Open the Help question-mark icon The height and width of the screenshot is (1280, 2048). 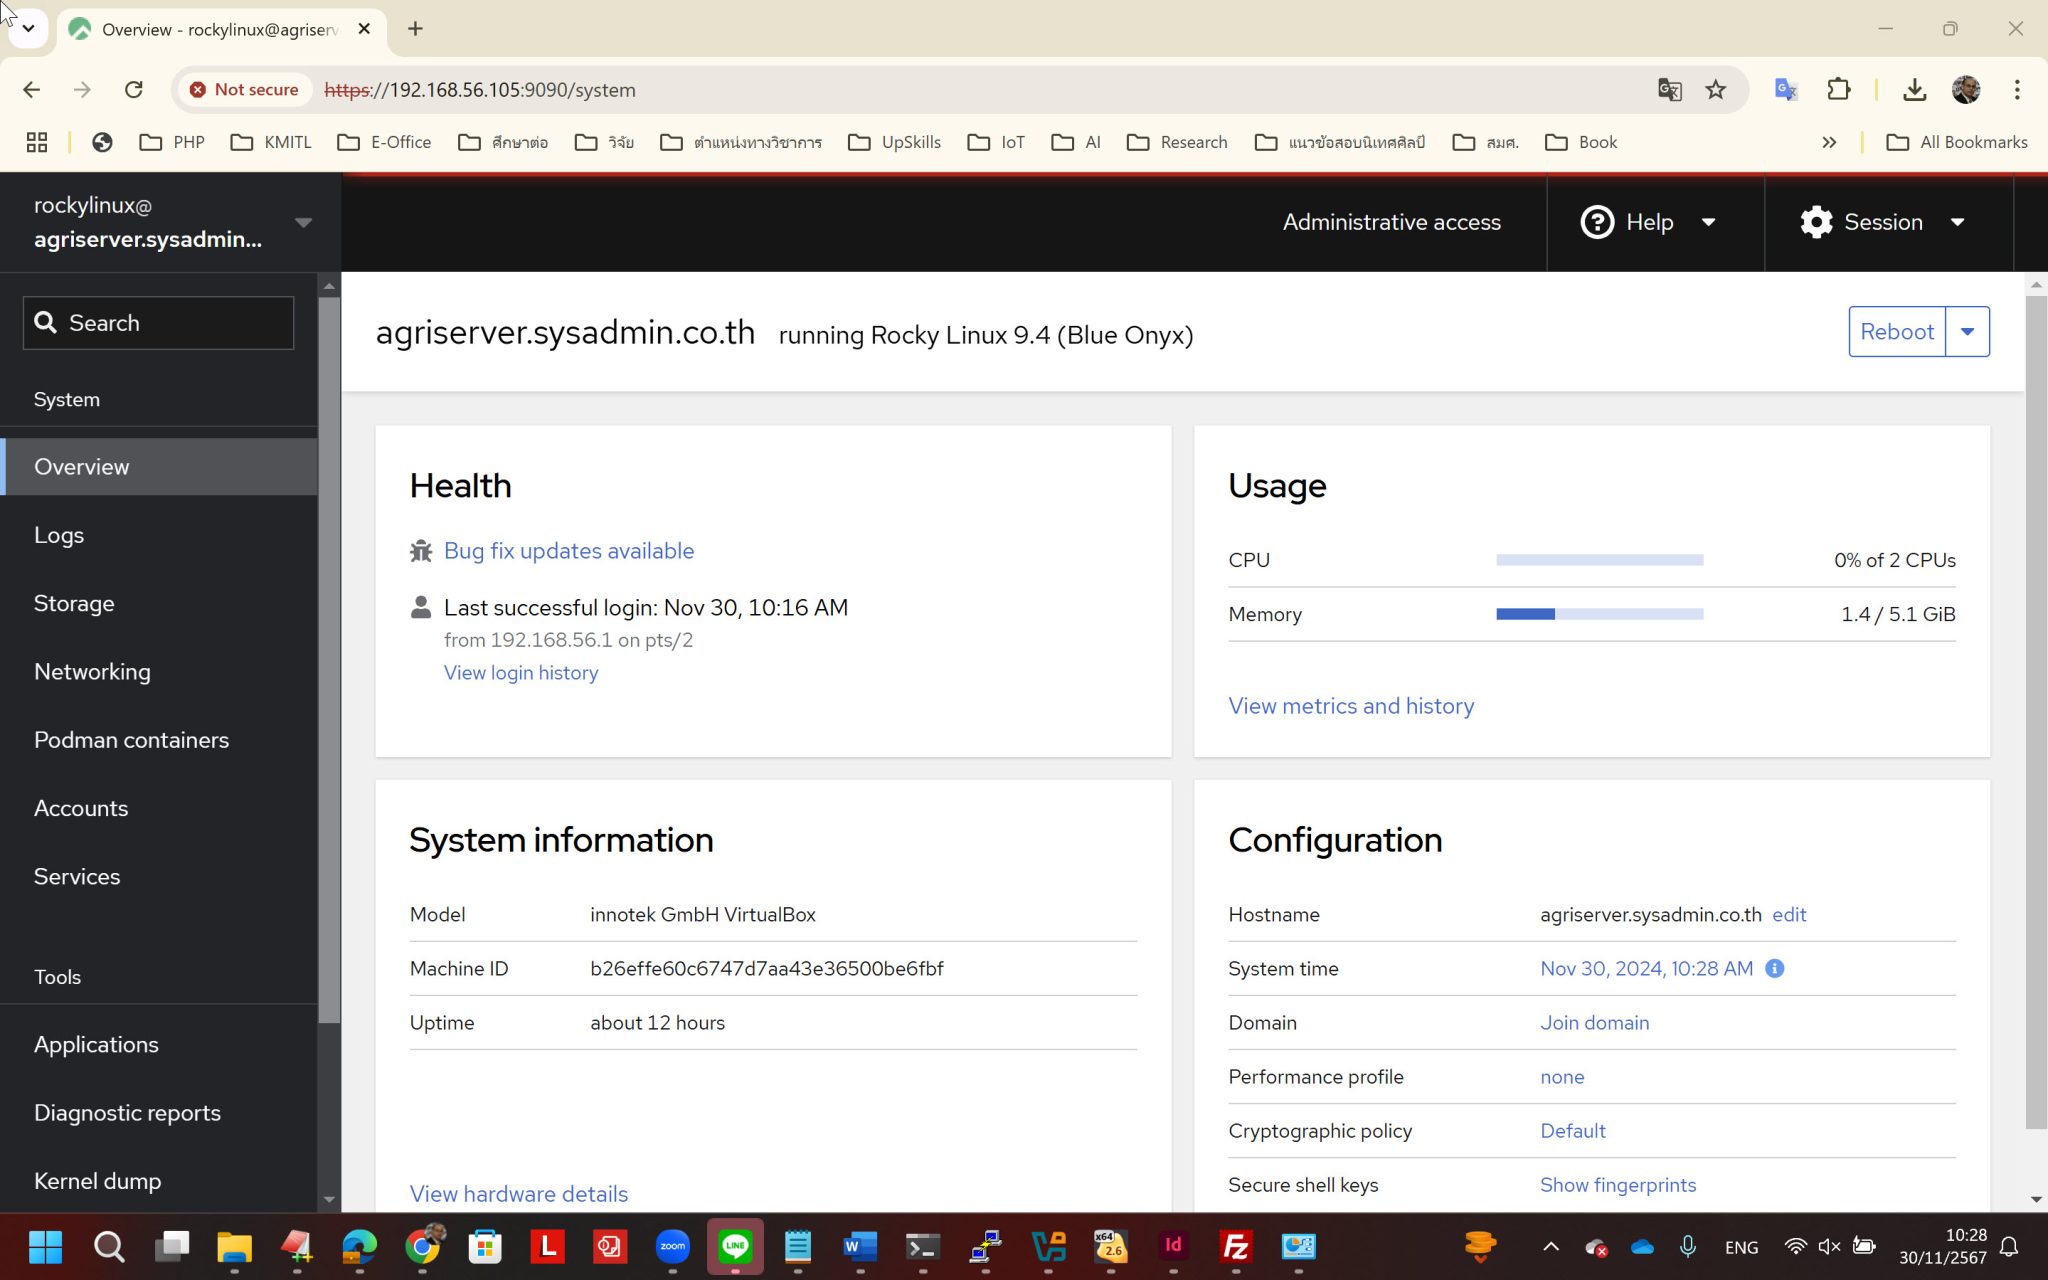(1597, 222)
